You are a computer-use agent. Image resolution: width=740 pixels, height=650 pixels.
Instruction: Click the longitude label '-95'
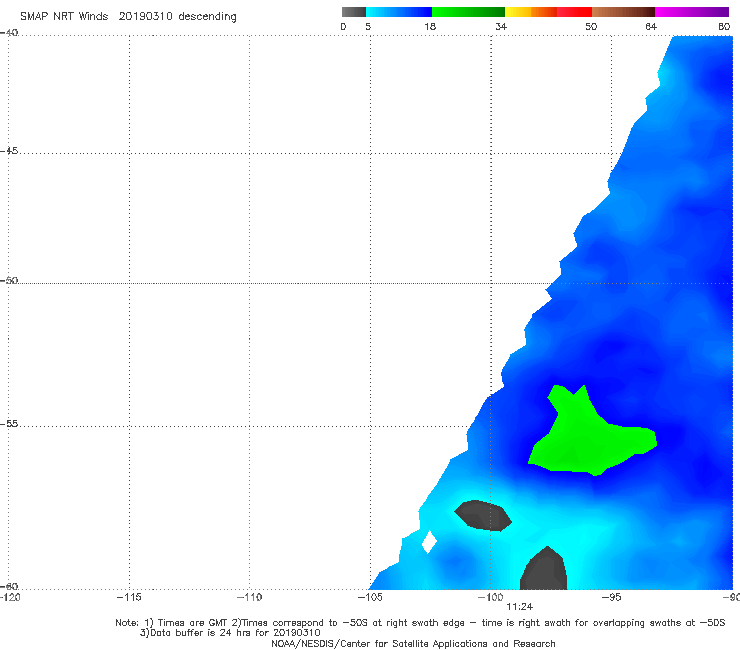tap(611, 597)
